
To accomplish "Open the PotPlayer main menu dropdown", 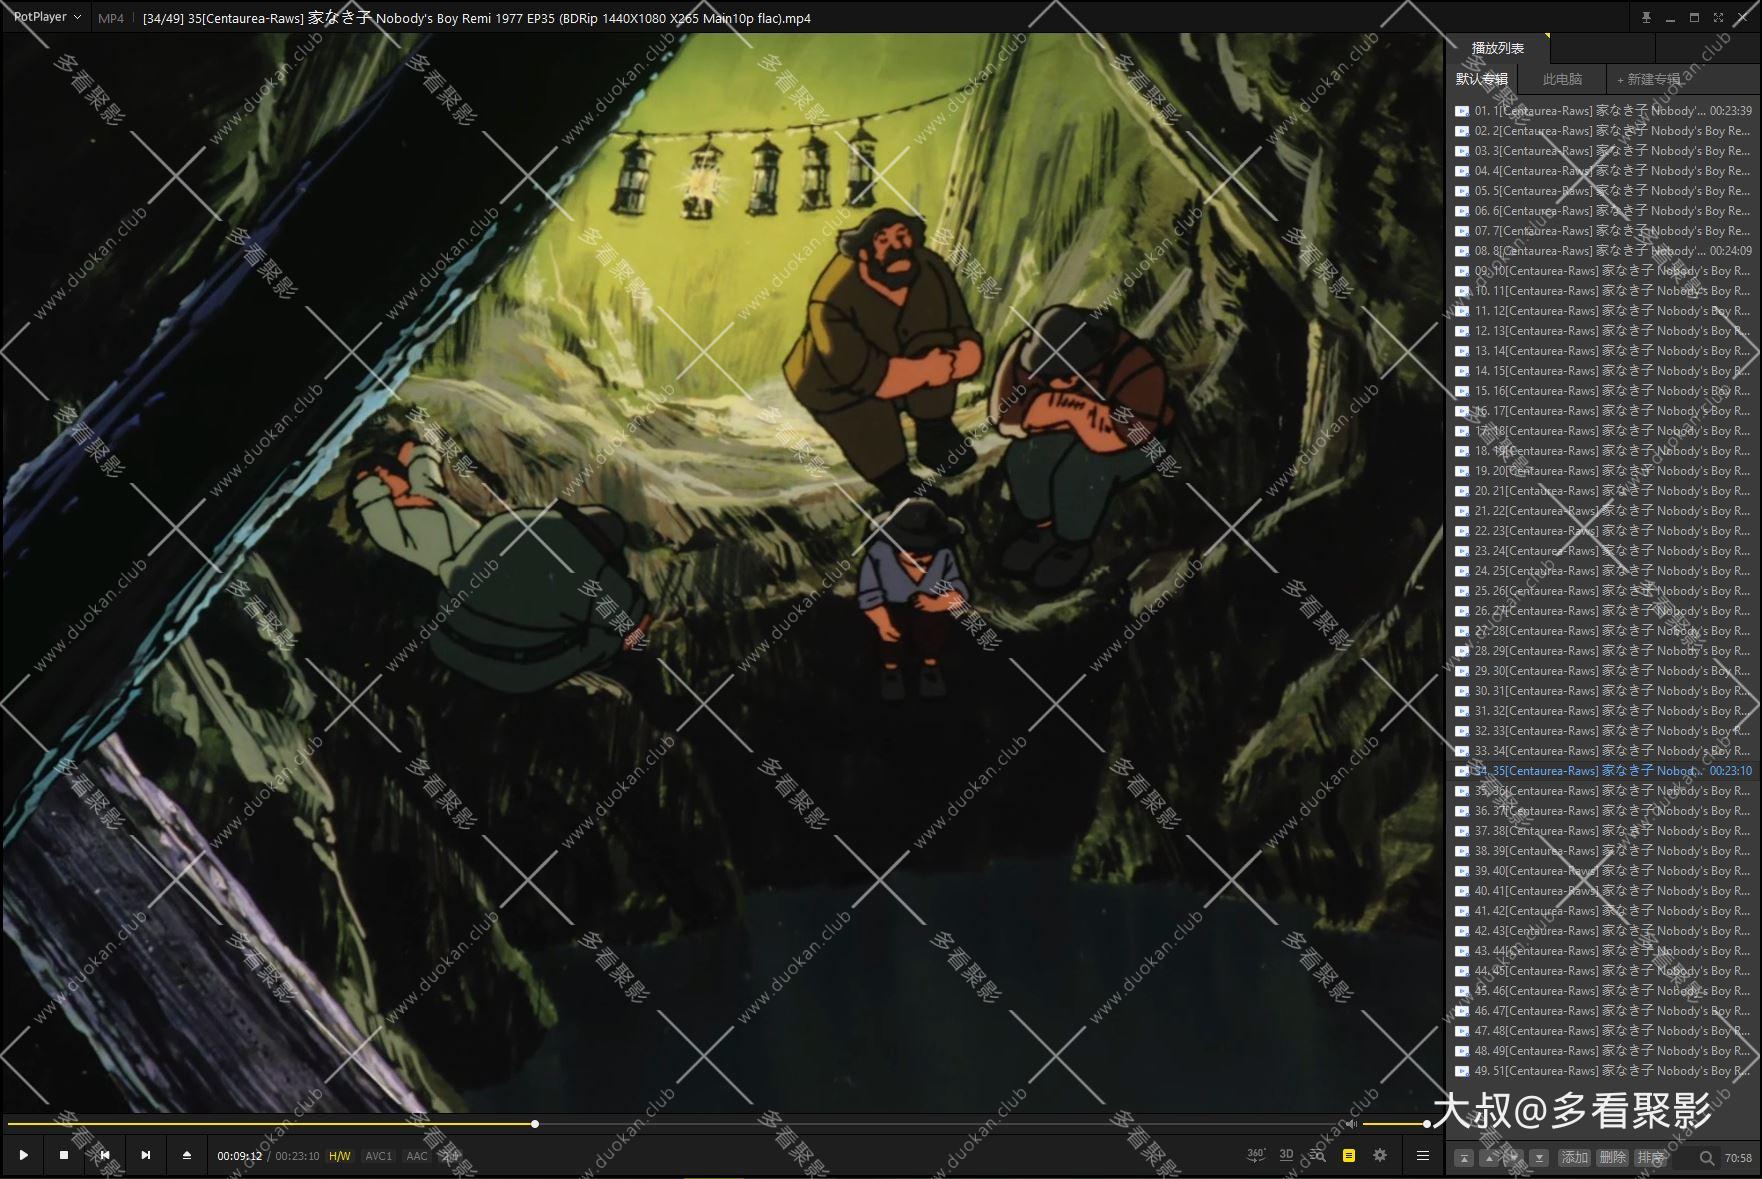I will pos(47,17).
